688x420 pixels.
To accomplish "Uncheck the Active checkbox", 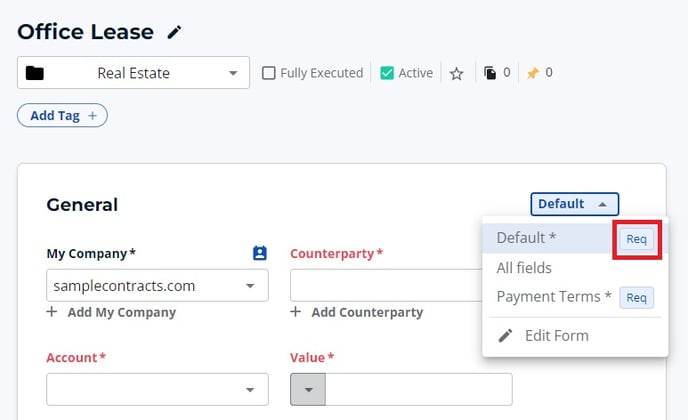I will point(387,73).
